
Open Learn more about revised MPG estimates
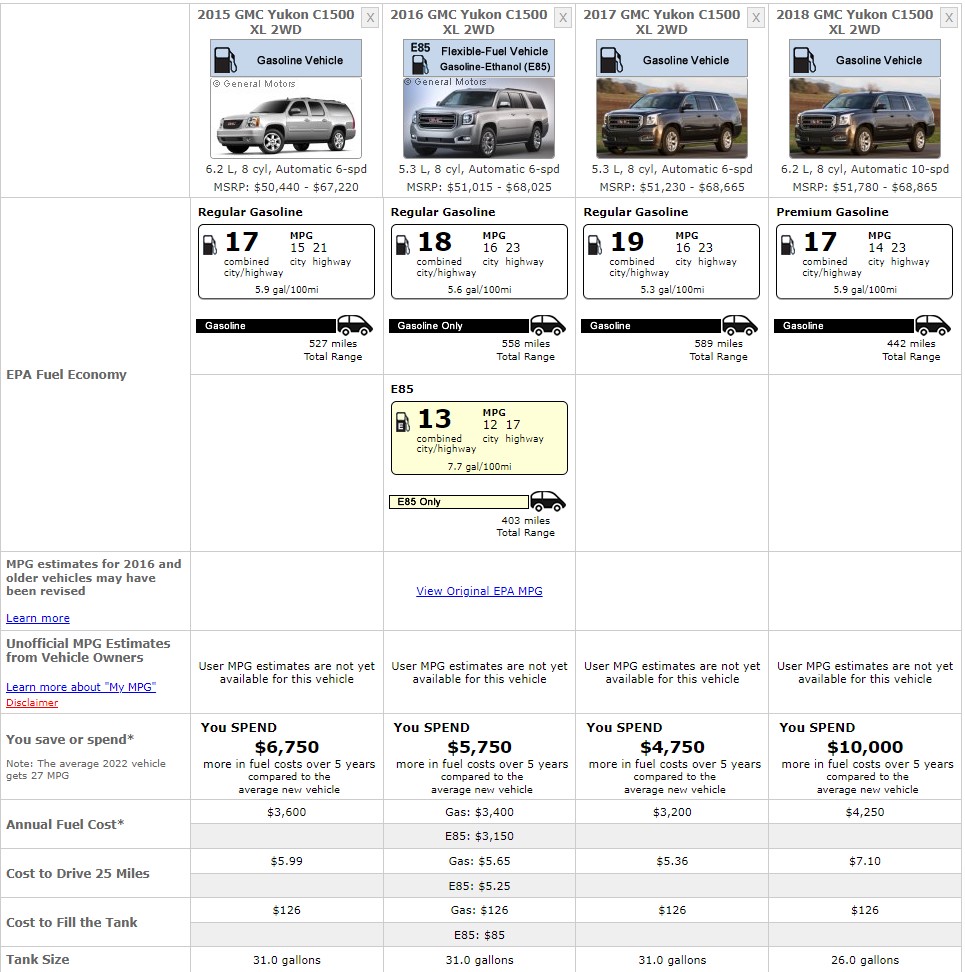coord(38,618)
